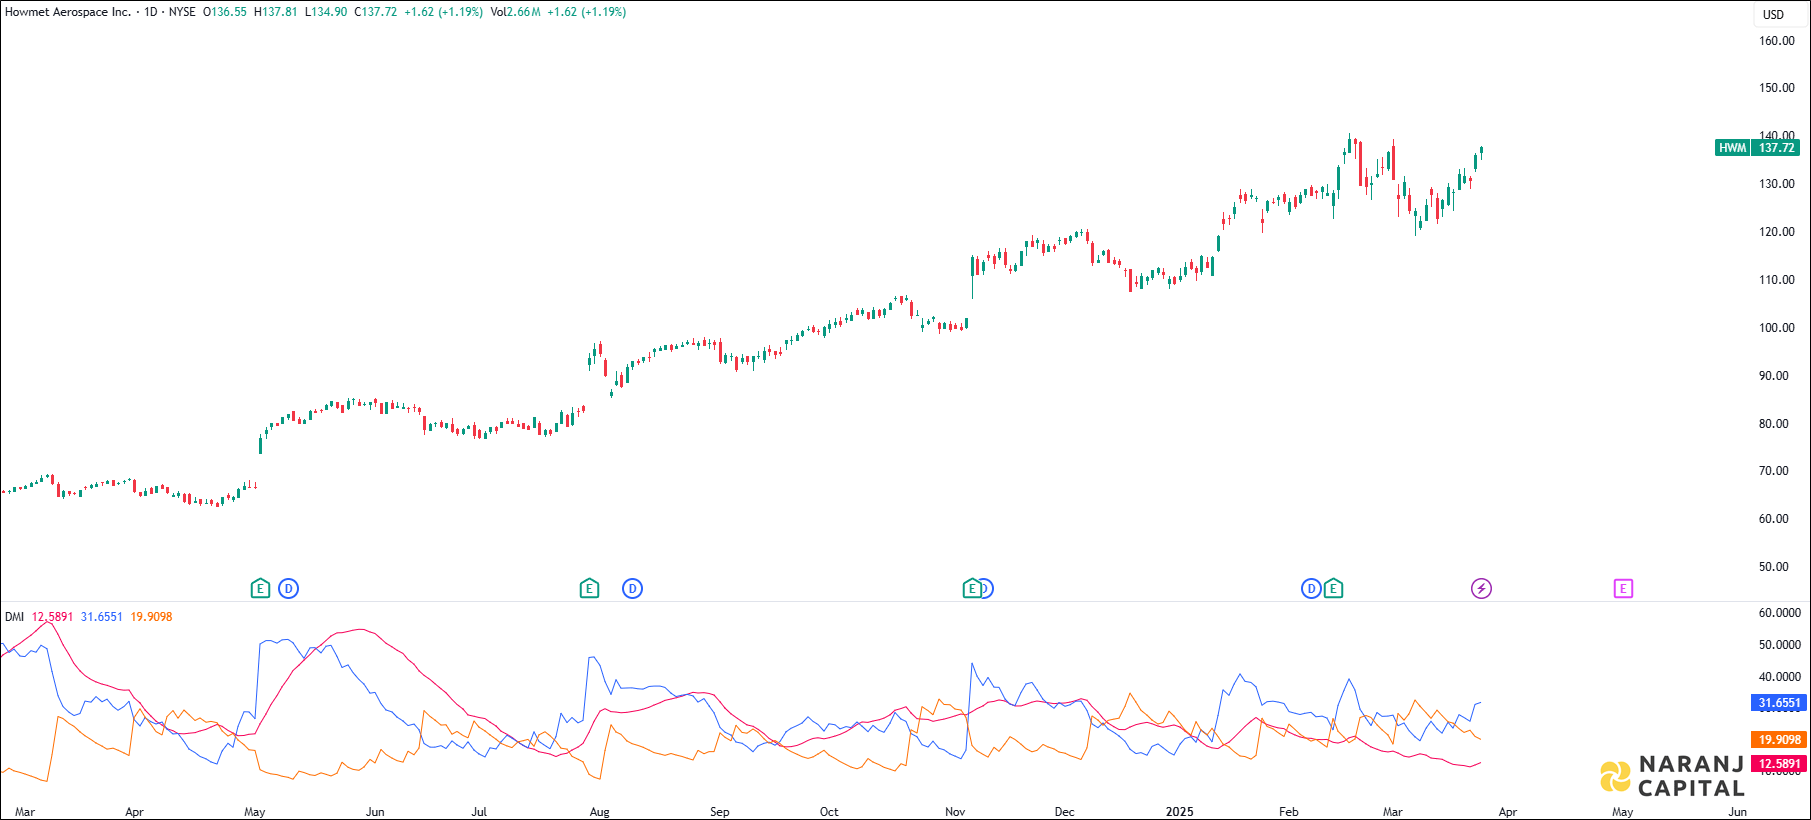
Task: Open the green earnings marker after Feb
Action: 1333,588
